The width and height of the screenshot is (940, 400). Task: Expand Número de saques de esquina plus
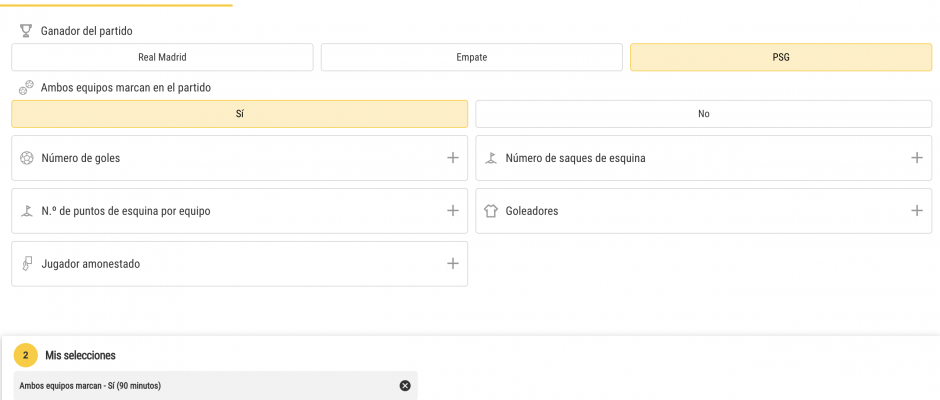917,158
